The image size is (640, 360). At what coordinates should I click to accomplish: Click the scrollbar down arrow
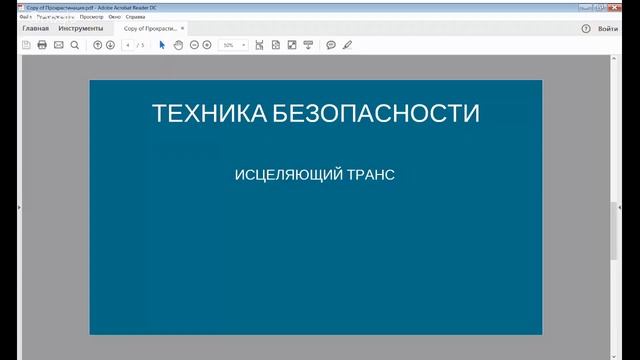pyautogui.click(x=613, y=357)
